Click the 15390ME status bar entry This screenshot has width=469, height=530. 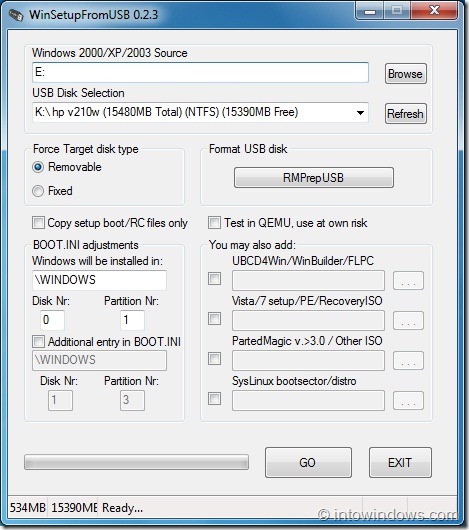73,508
